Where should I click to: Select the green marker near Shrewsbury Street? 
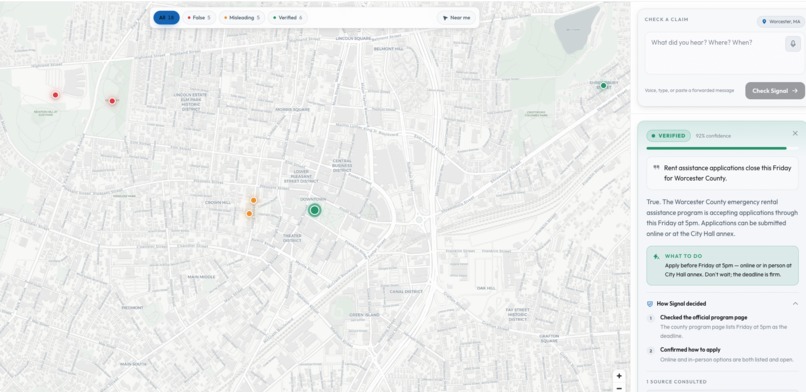[603, 85]
